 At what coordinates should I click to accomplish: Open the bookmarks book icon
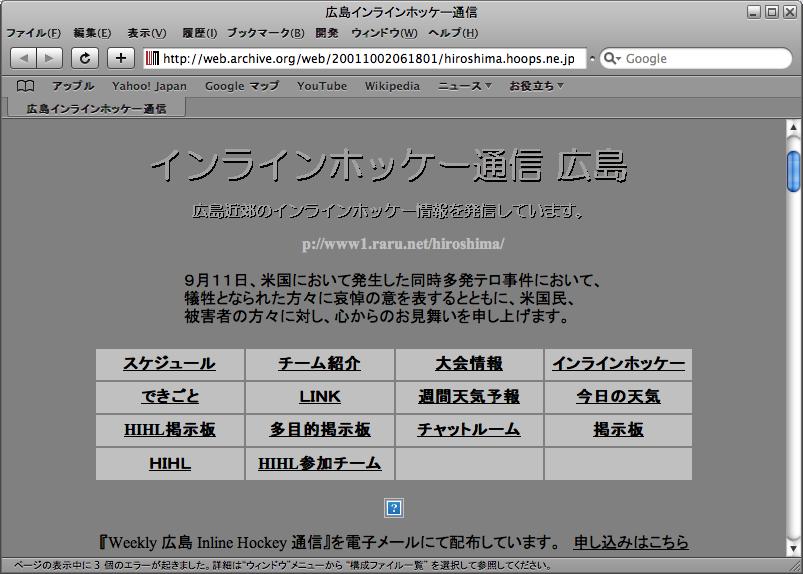click(x=26, y=86)
